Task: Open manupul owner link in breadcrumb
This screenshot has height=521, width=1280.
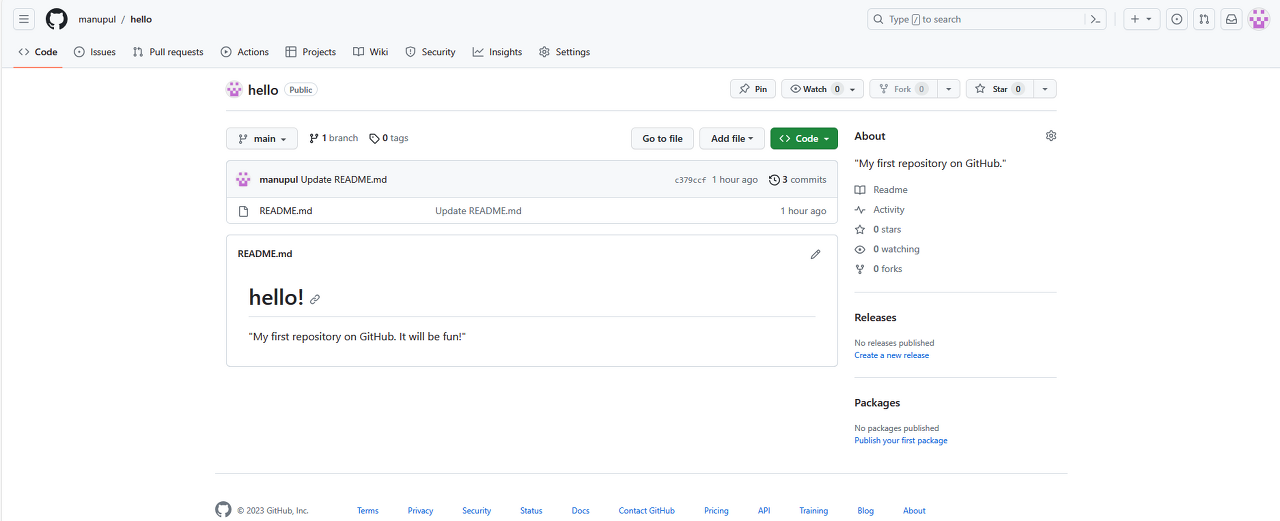Action: coord(97,19)
